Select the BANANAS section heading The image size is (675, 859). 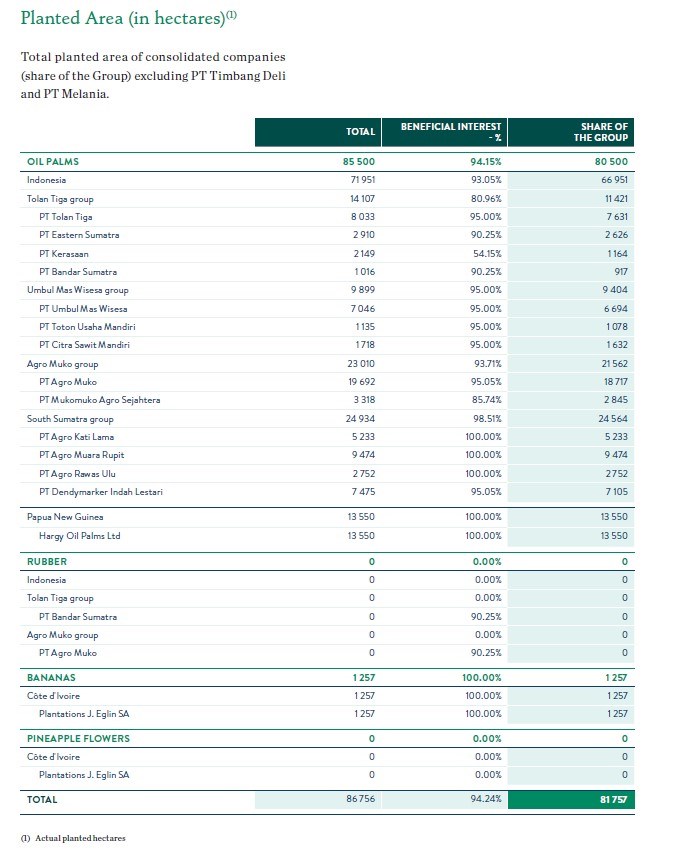click(52, 678)
